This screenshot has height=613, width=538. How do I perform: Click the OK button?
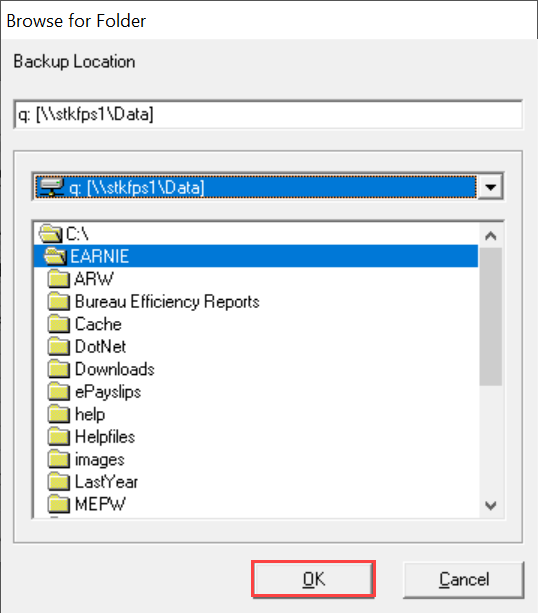point(313,579)
